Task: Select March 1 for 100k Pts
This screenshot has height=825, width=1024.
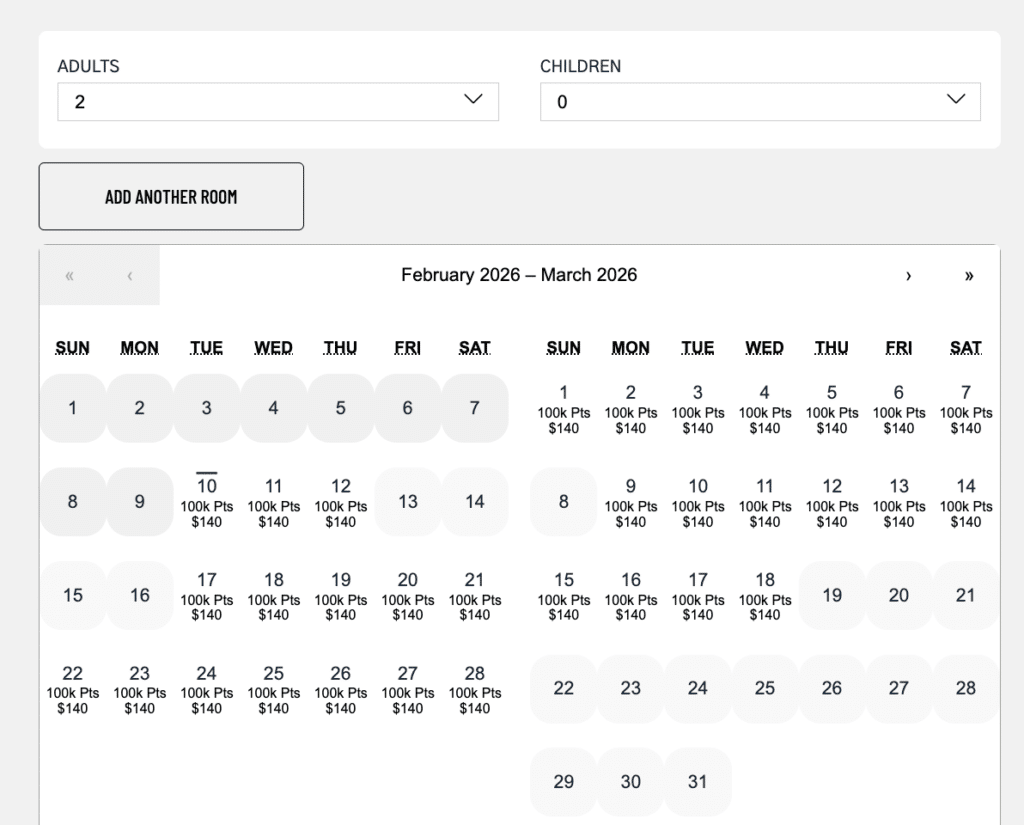Action: [563, 408]
